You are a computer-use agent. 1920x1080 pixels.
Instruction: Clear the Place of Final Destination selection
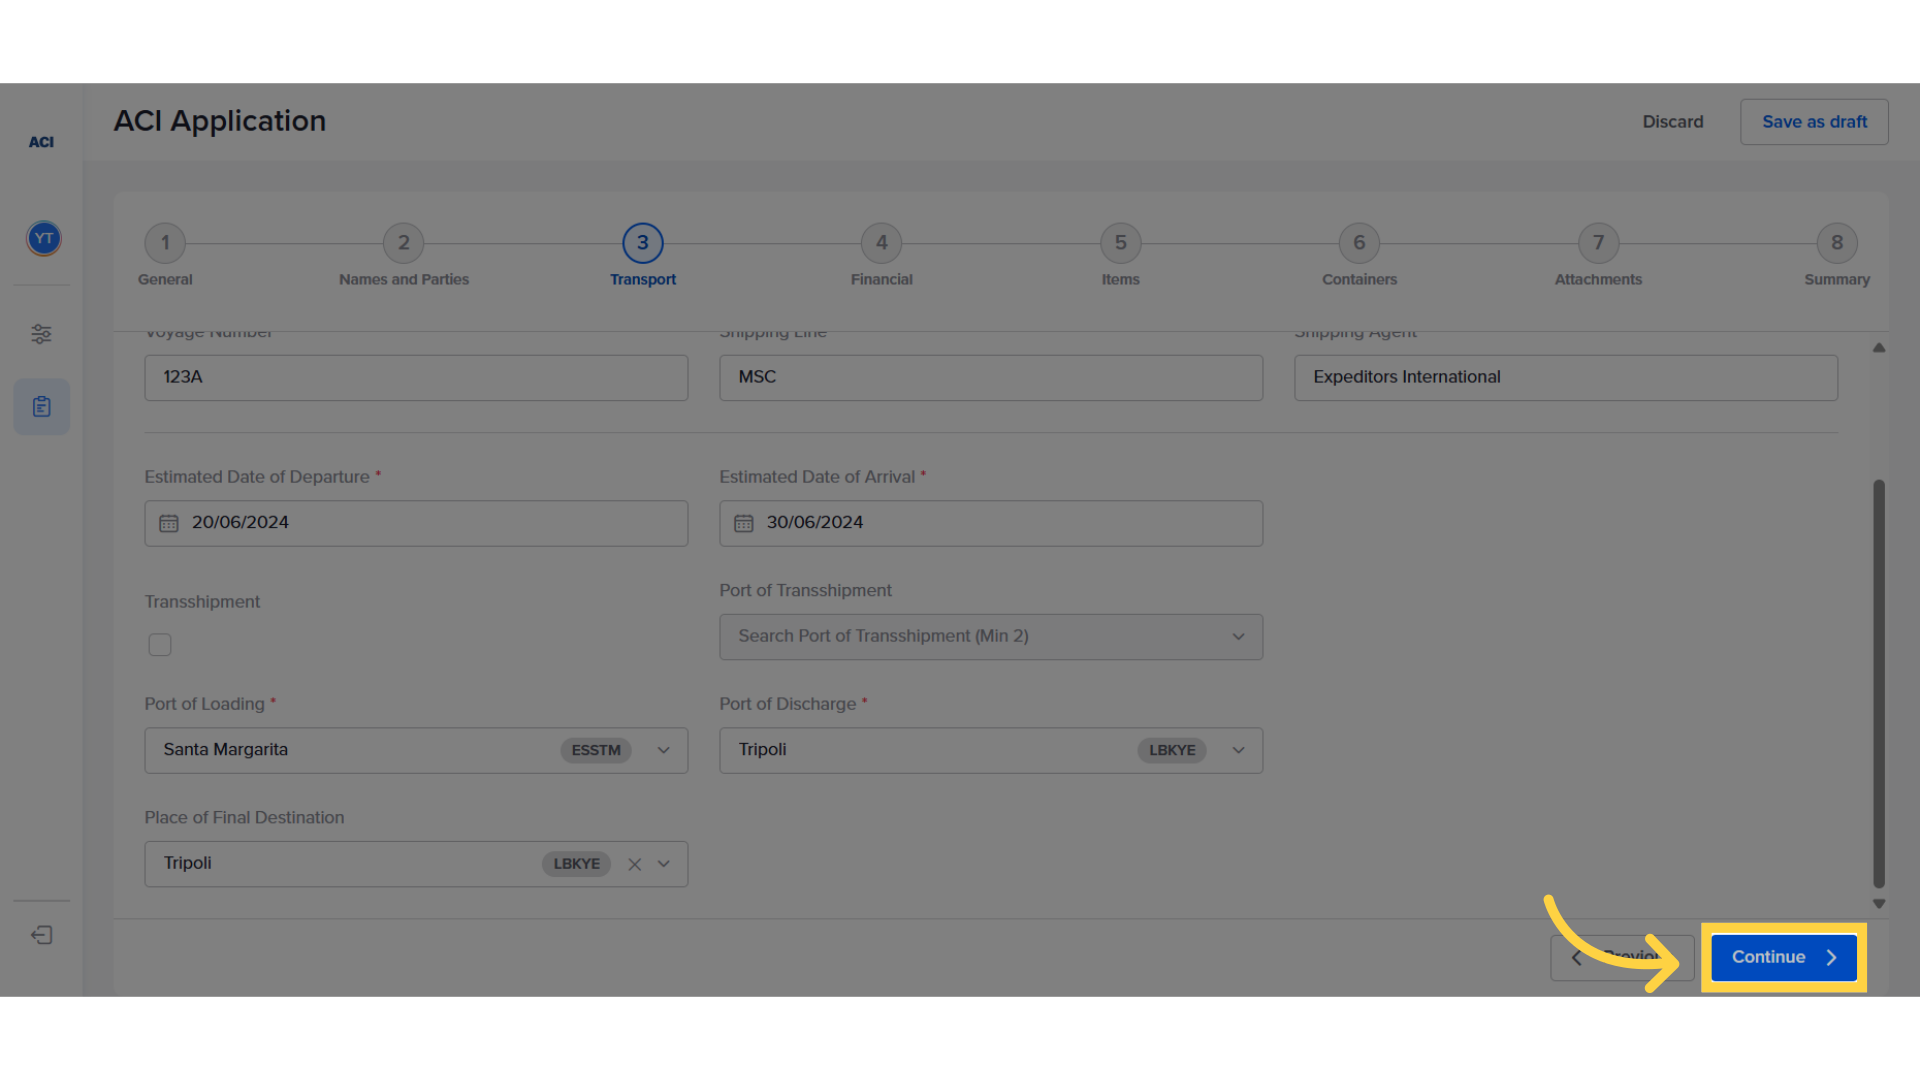tap(634, 864)
